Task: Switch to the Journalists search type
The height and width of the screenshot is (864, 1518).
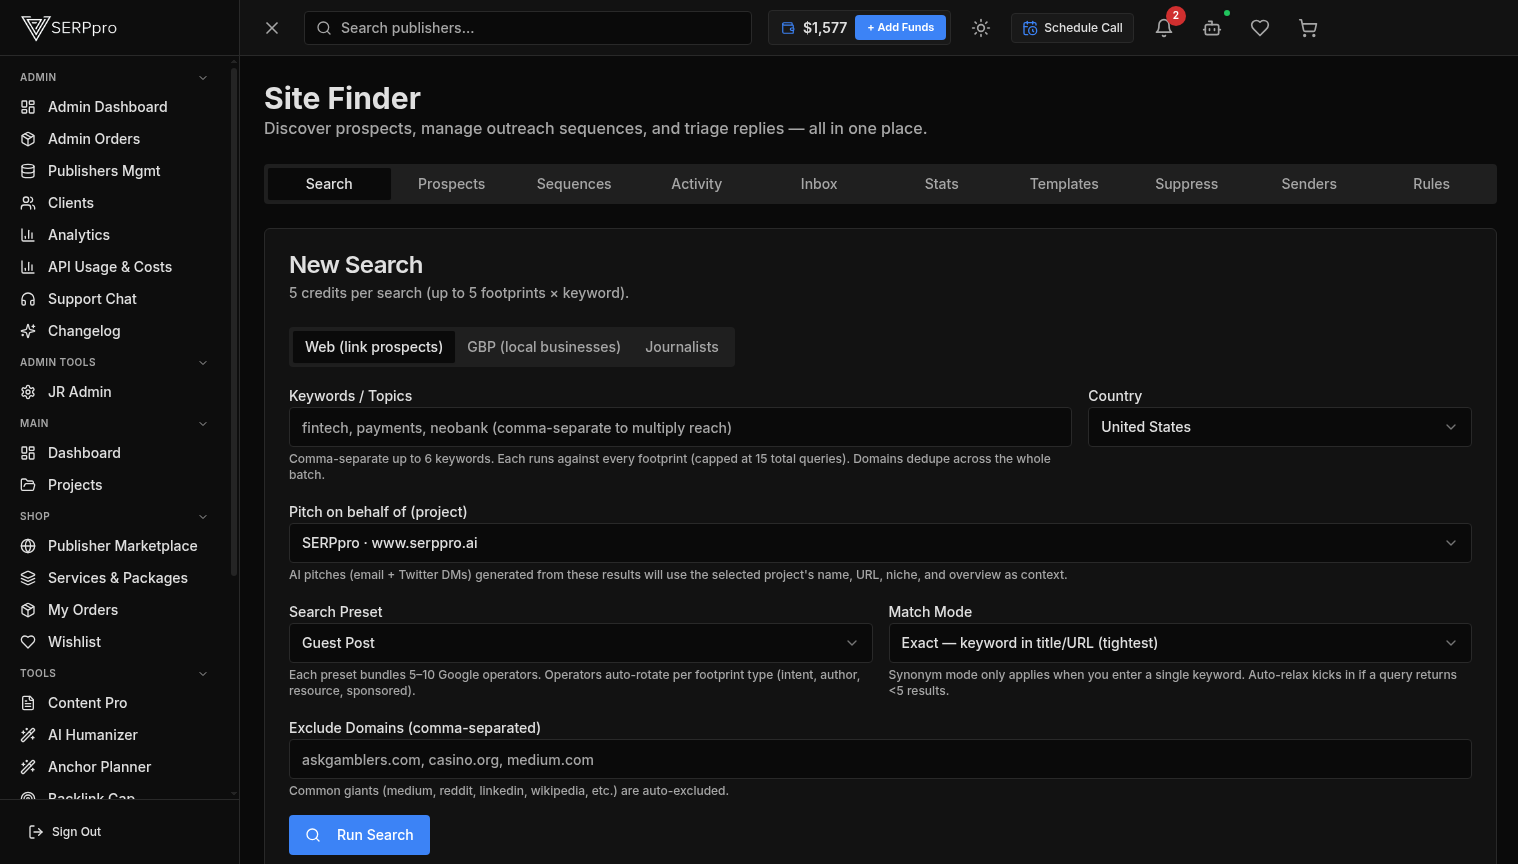Action: coord(681,346)
